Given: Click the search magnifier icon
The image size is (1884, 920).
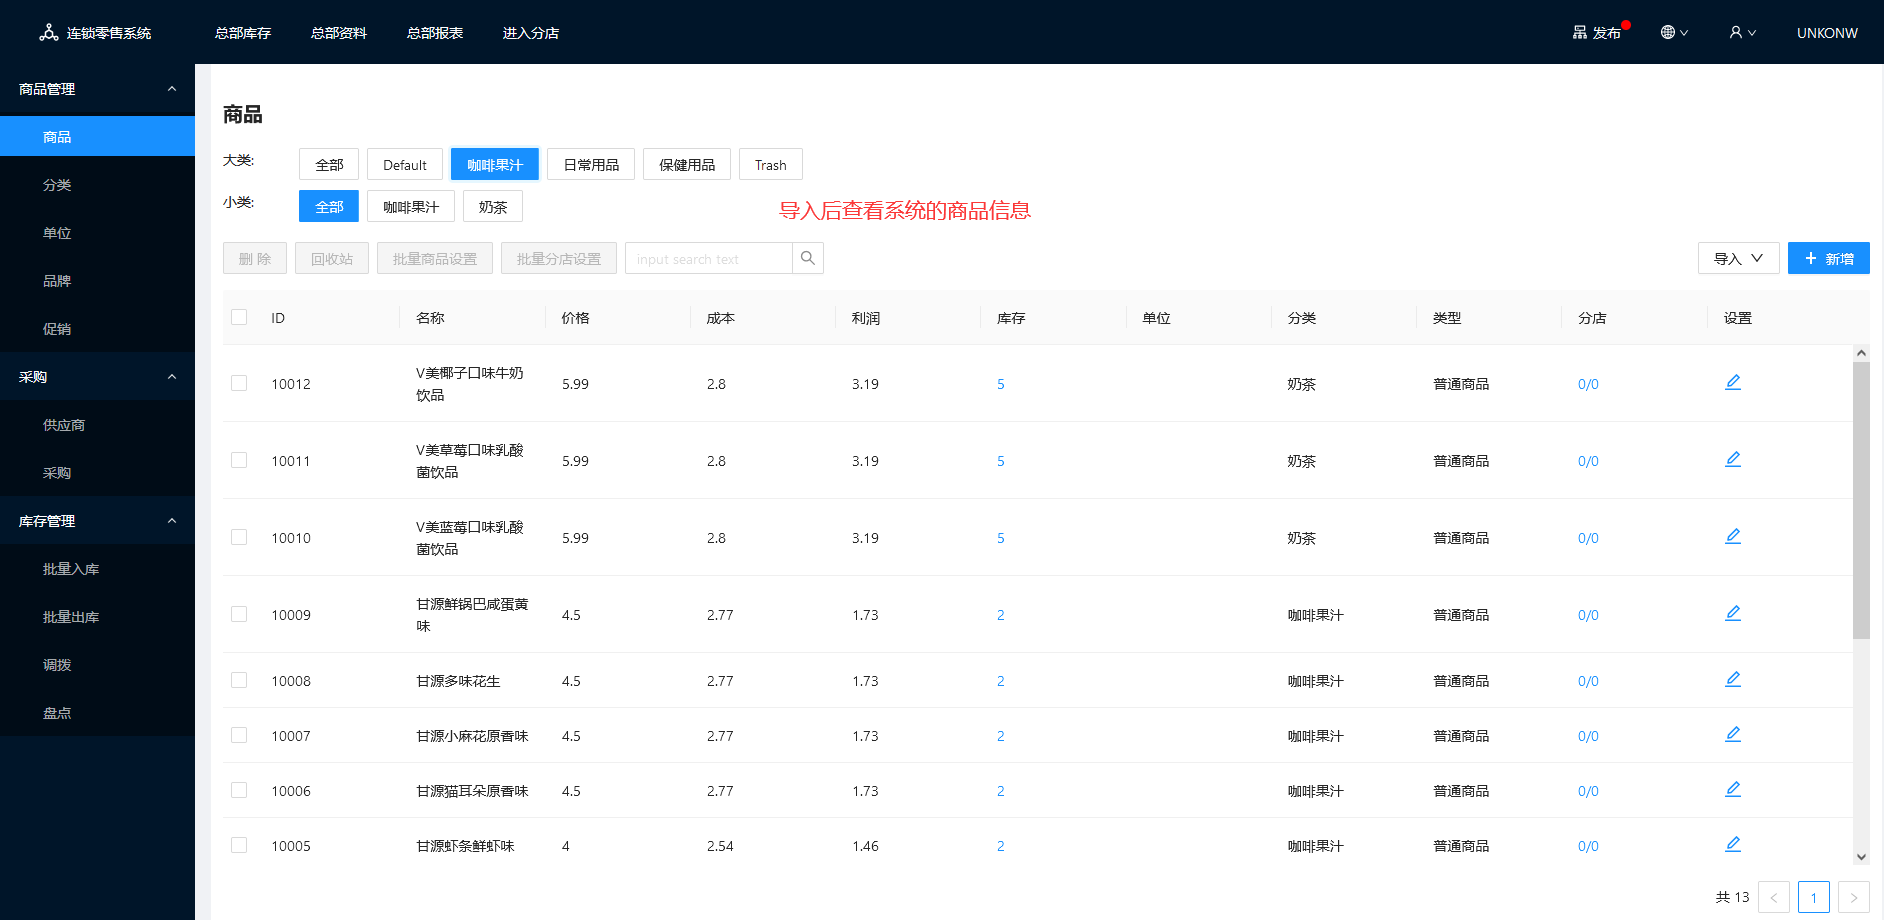Looking at the screenshot, I should point(808,258).
